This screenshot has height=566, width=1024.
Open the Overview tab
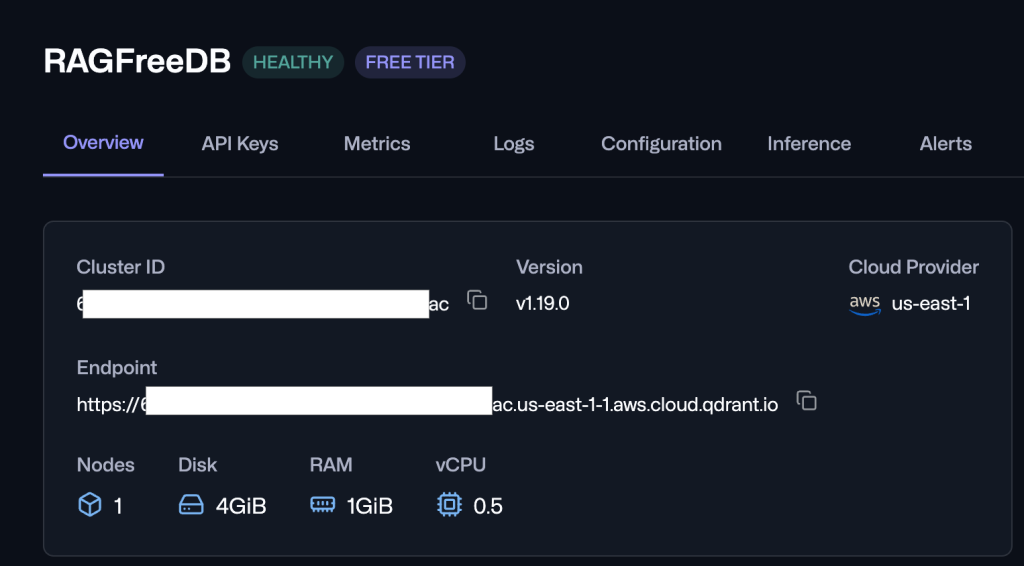pos(103,143)
